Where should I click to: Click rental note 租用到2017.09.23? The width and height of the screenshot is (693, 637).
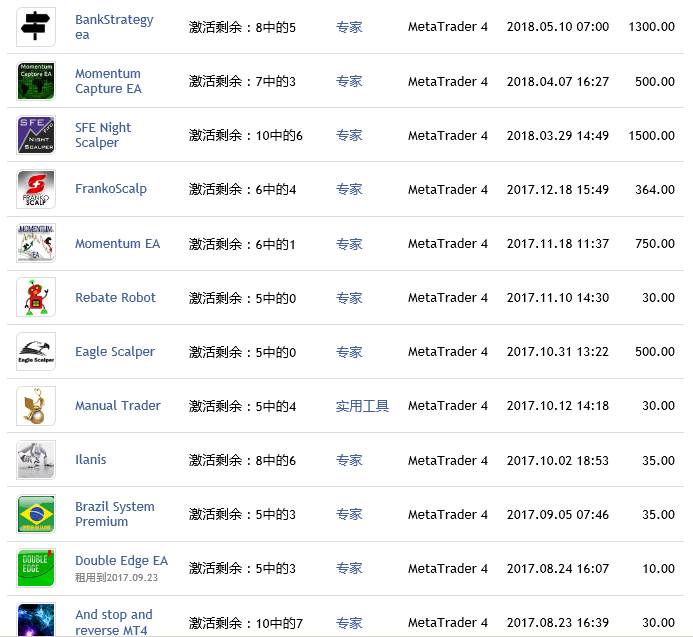(116, 577)
